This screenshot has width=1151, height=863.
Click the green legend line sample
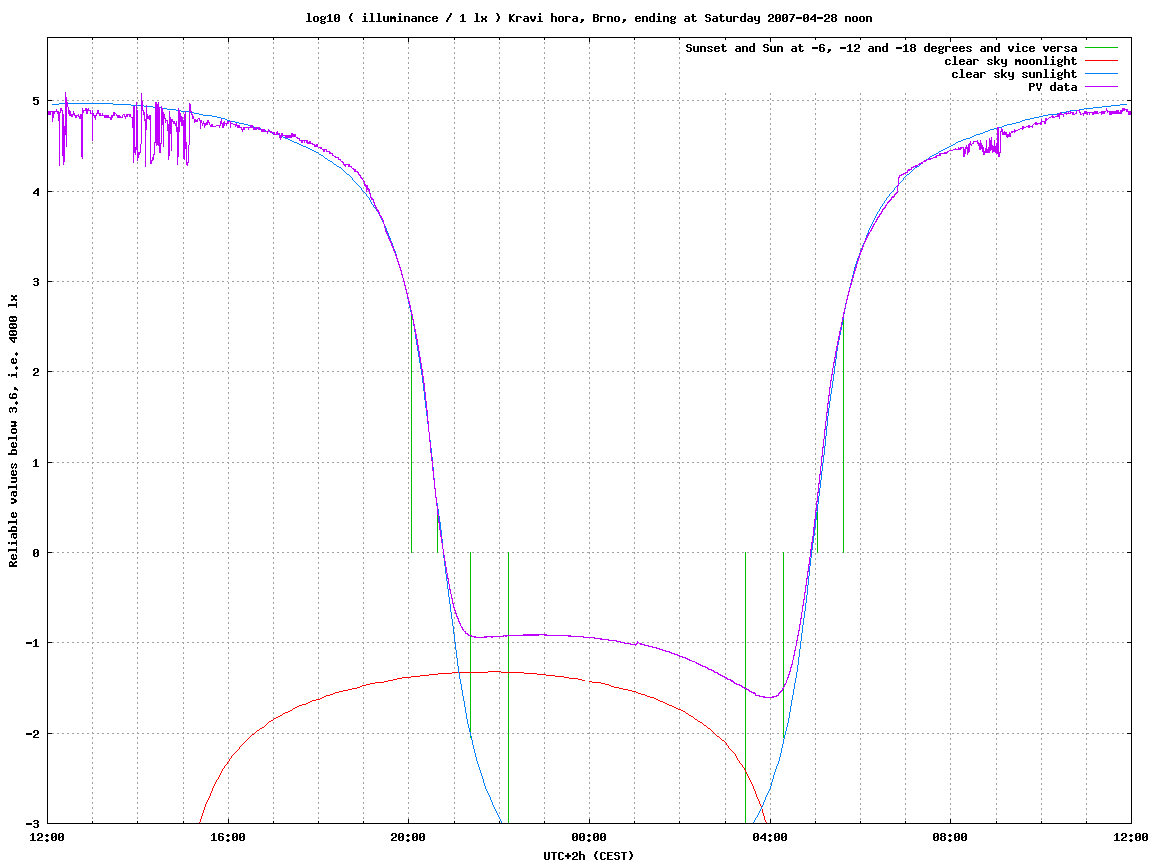1101,48
